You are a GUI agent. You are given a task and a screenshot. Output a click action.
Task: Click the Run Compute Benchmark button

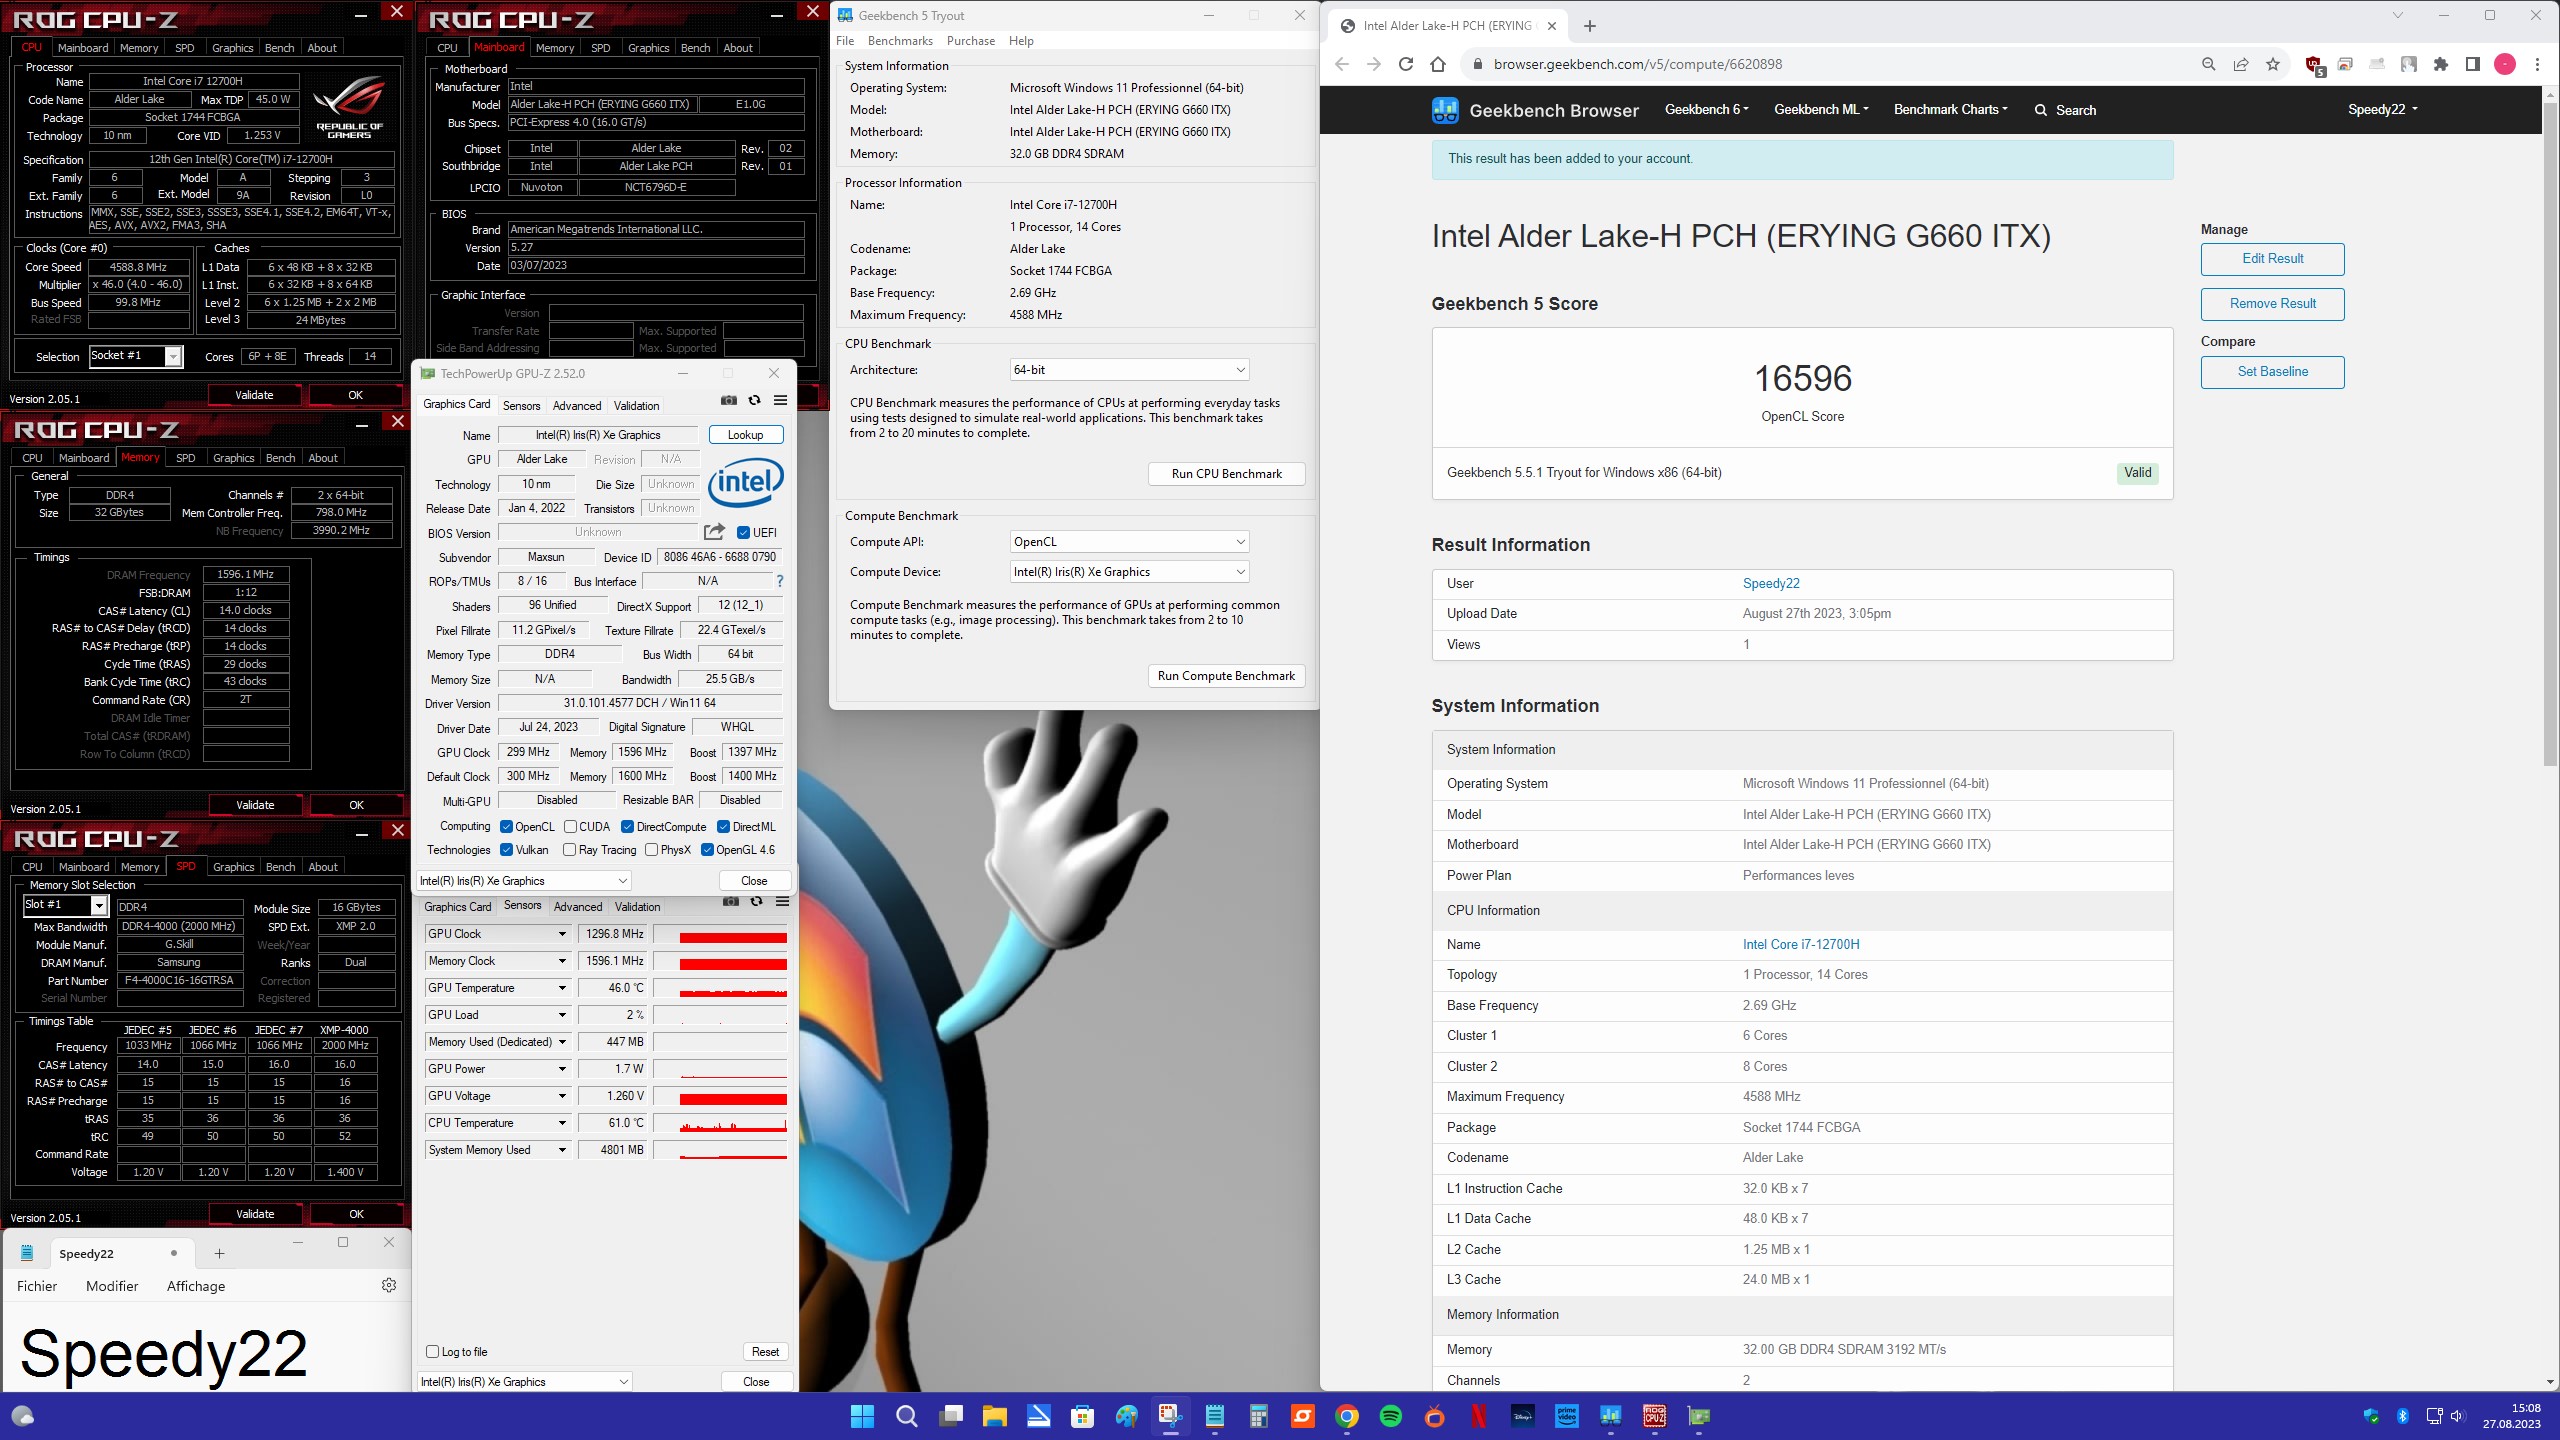coord(1226,676)
